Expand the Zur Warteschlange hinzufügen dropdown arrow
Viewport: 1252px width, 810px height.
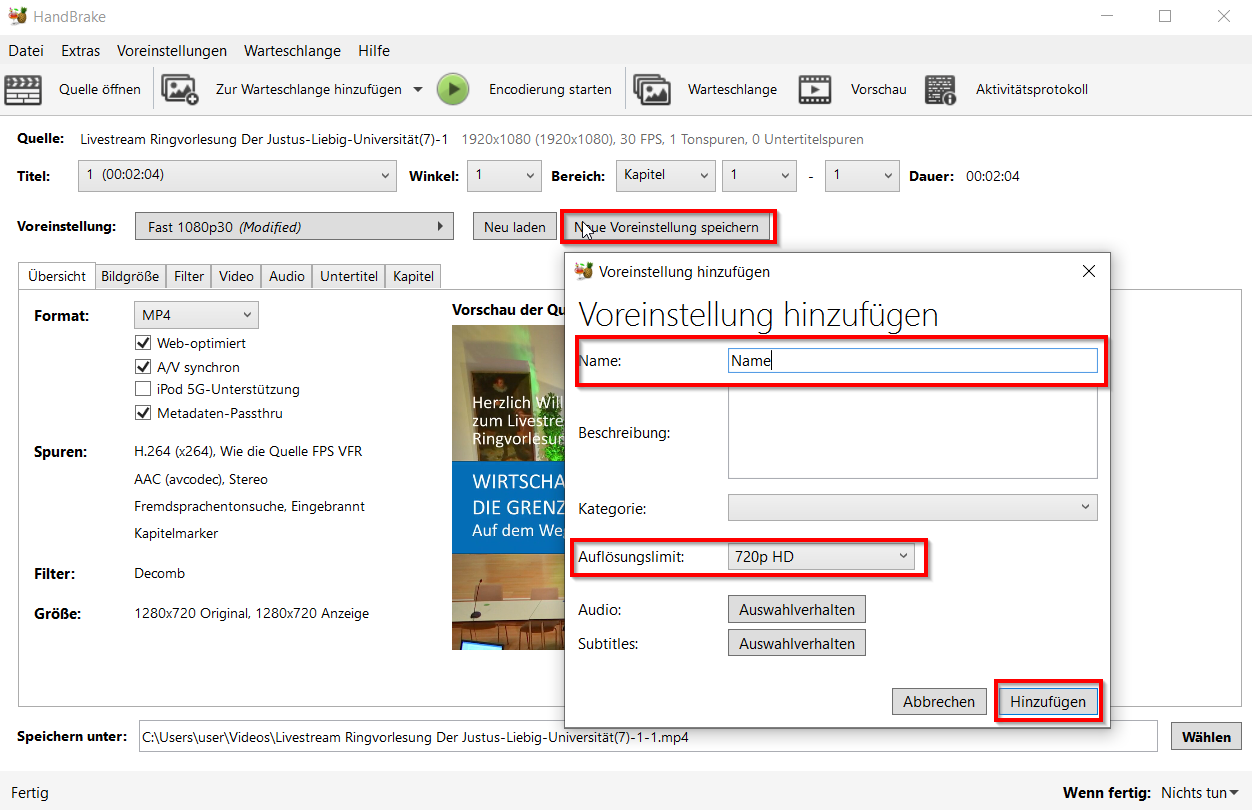click(x=420, y=90)
